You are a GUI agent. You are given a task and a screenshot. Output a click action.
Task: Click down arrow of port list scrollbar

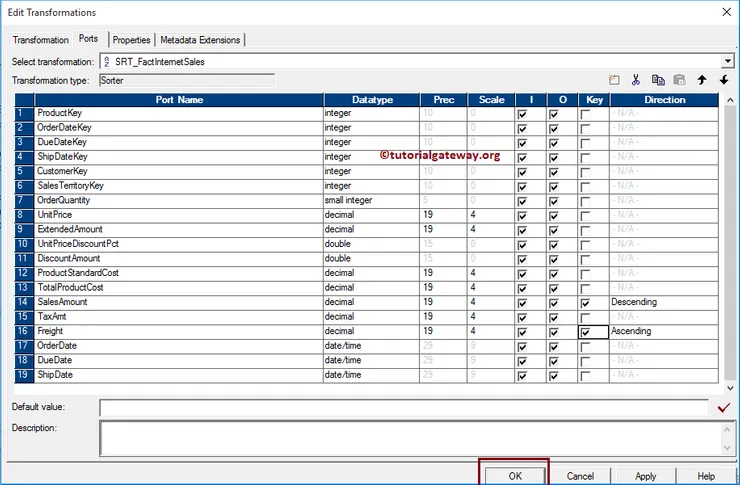(x=730, y=388)
